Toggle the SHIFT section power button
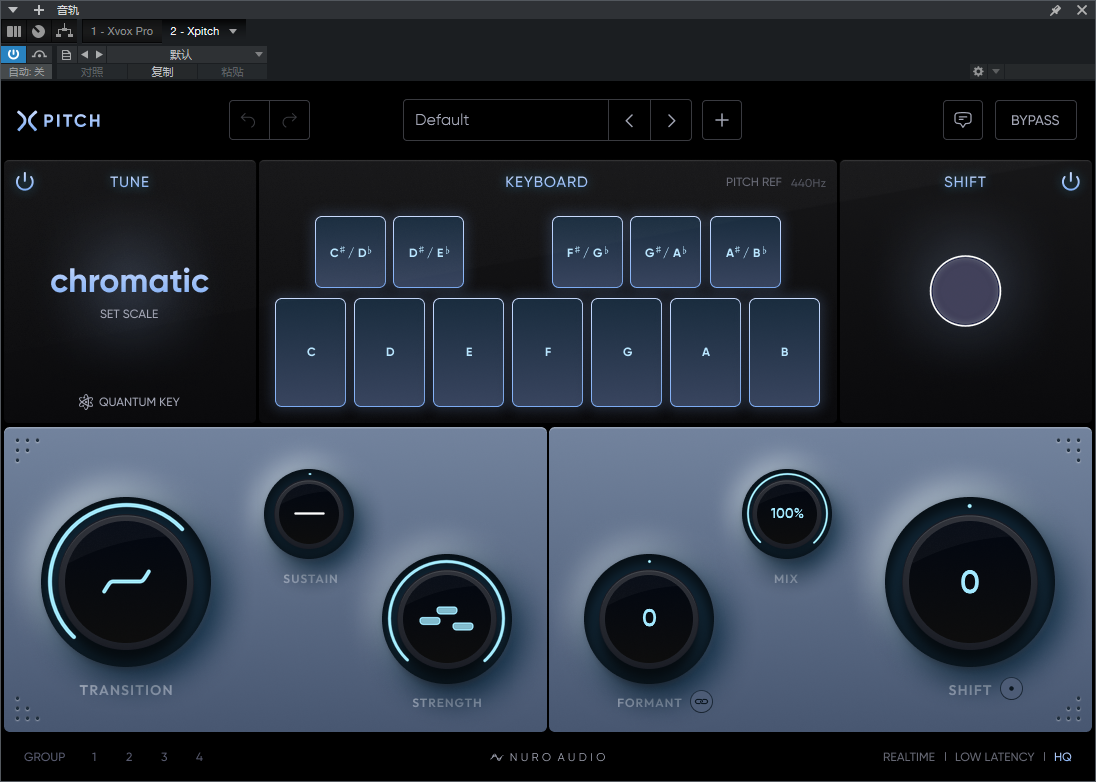The image size is (1096, 782). tap(1070, 182)
